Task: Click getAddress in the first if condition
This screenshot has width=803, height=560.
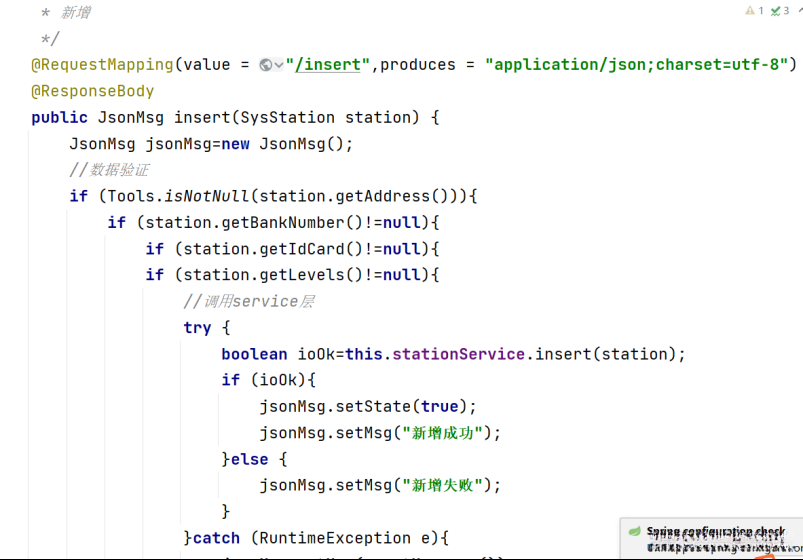Action: click(x=383, y=196)
